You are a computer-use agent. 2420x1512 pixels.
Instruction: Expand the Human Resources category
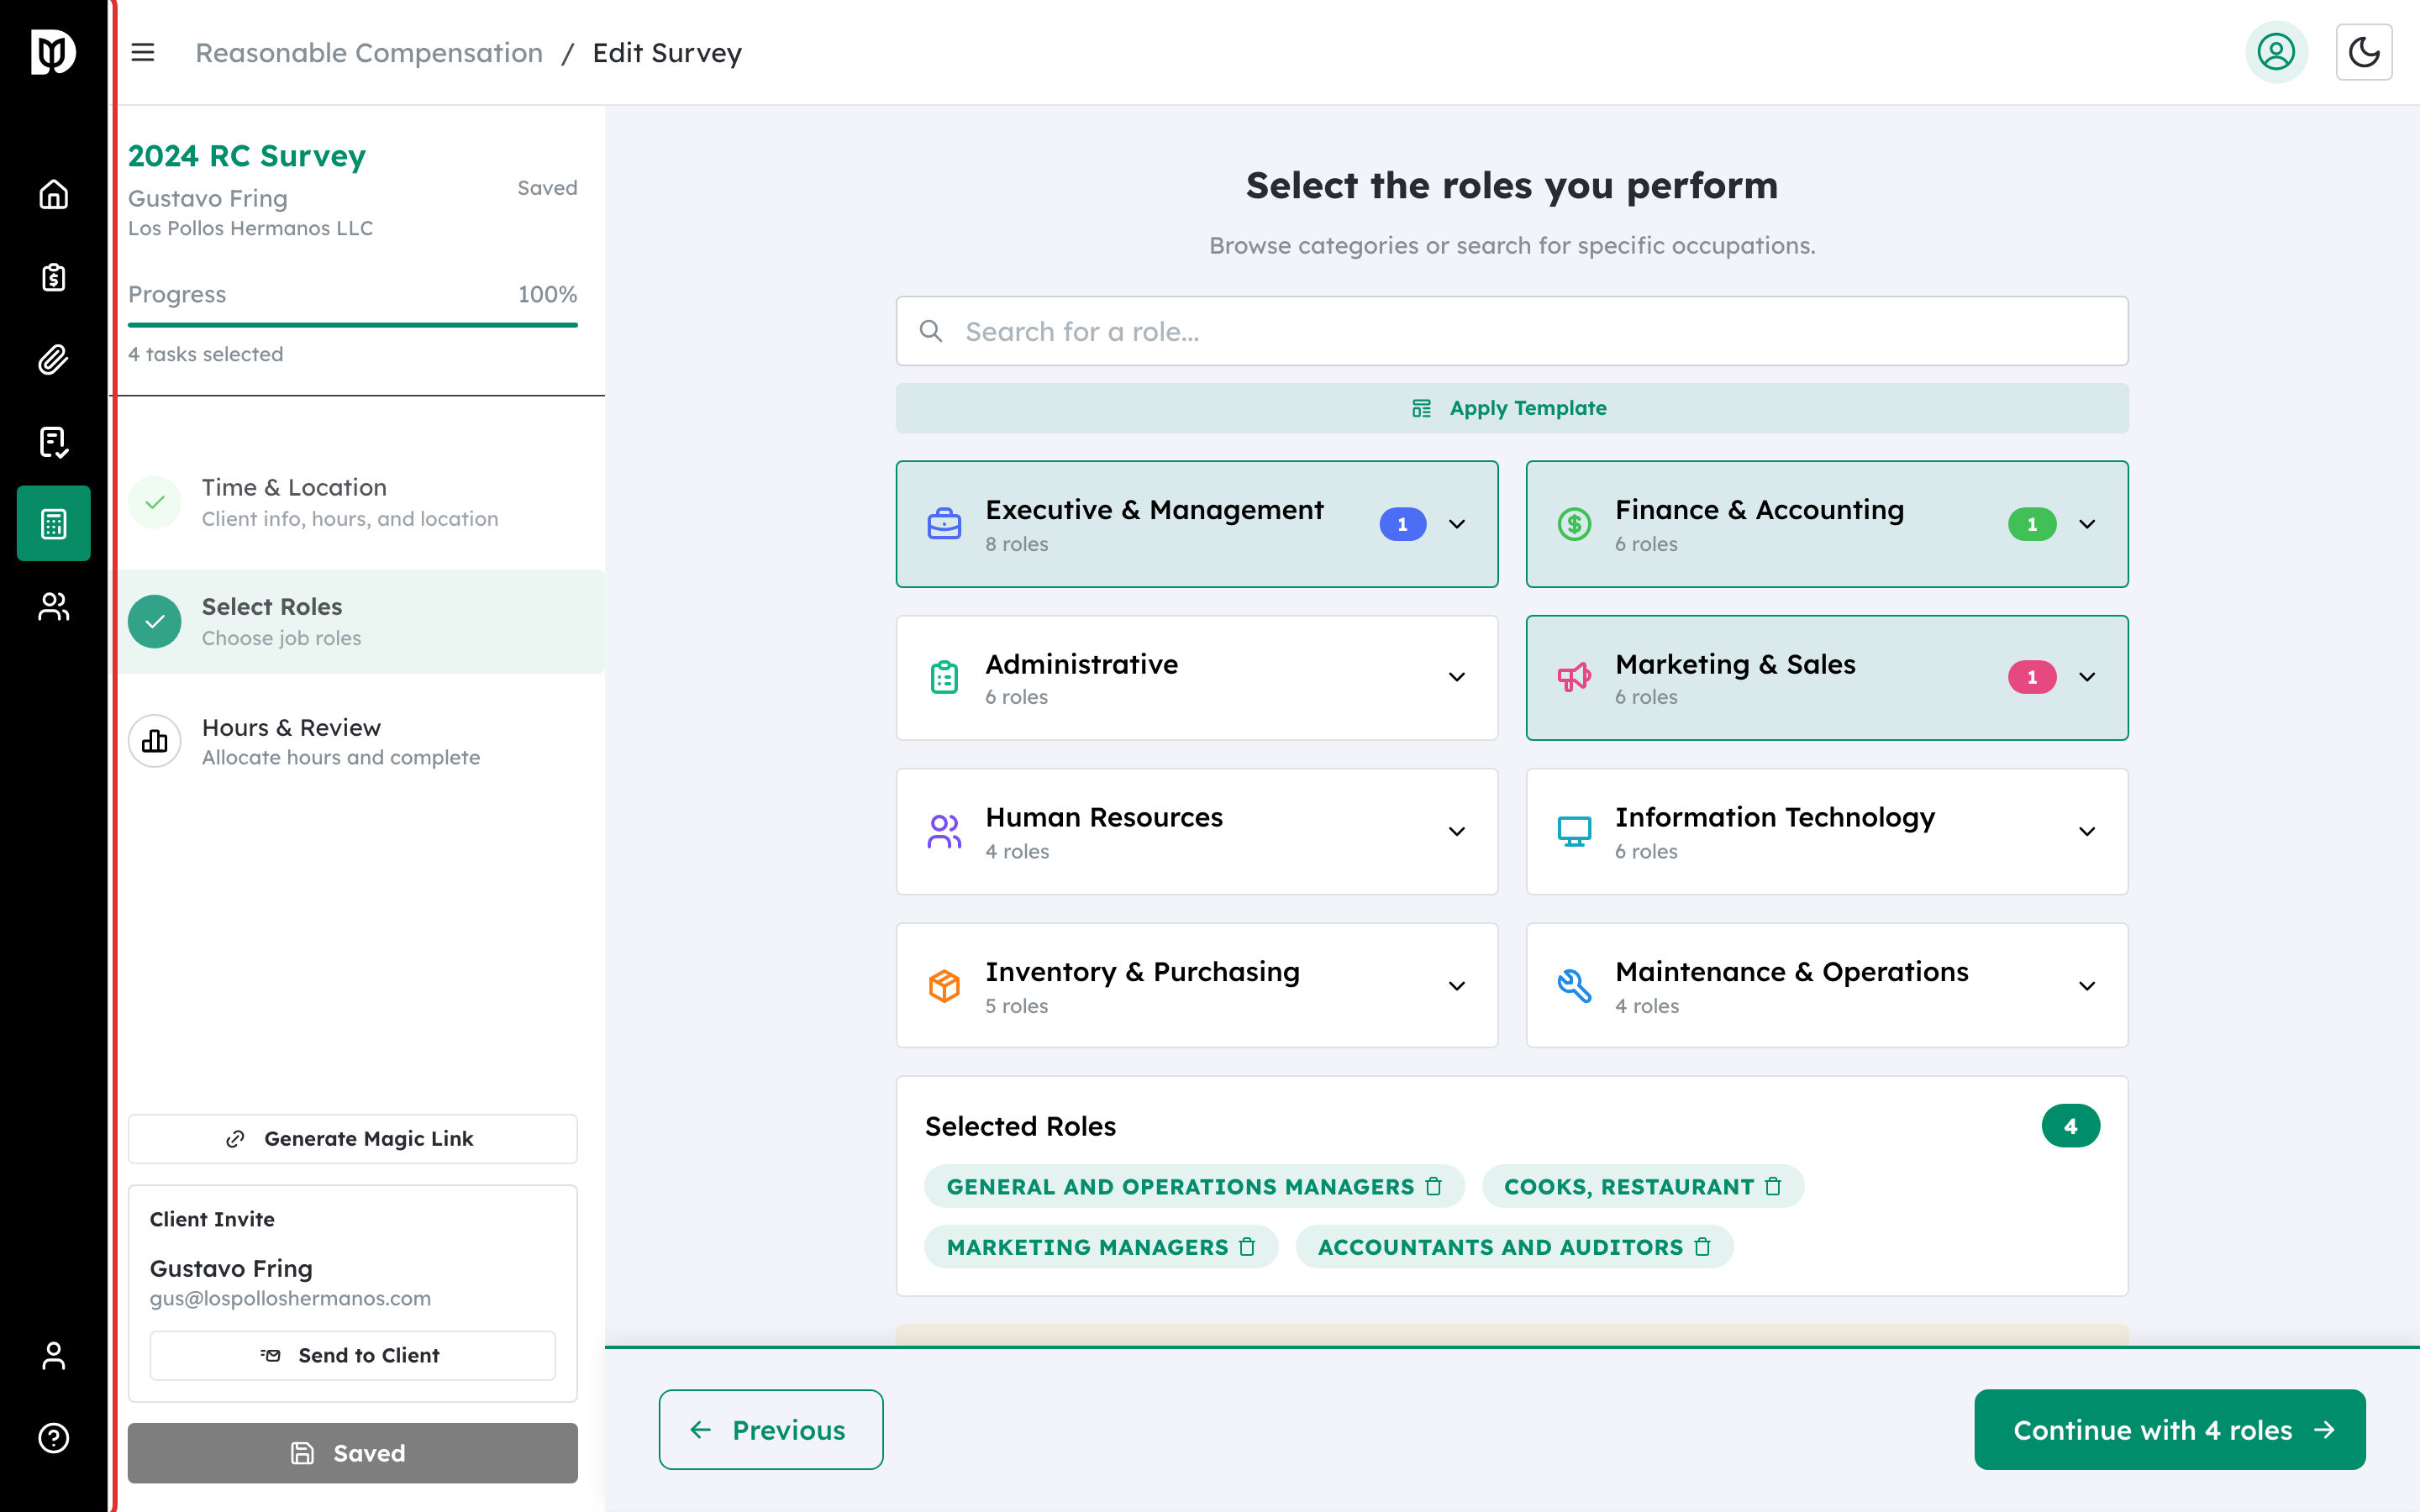tap(1457, 831)
